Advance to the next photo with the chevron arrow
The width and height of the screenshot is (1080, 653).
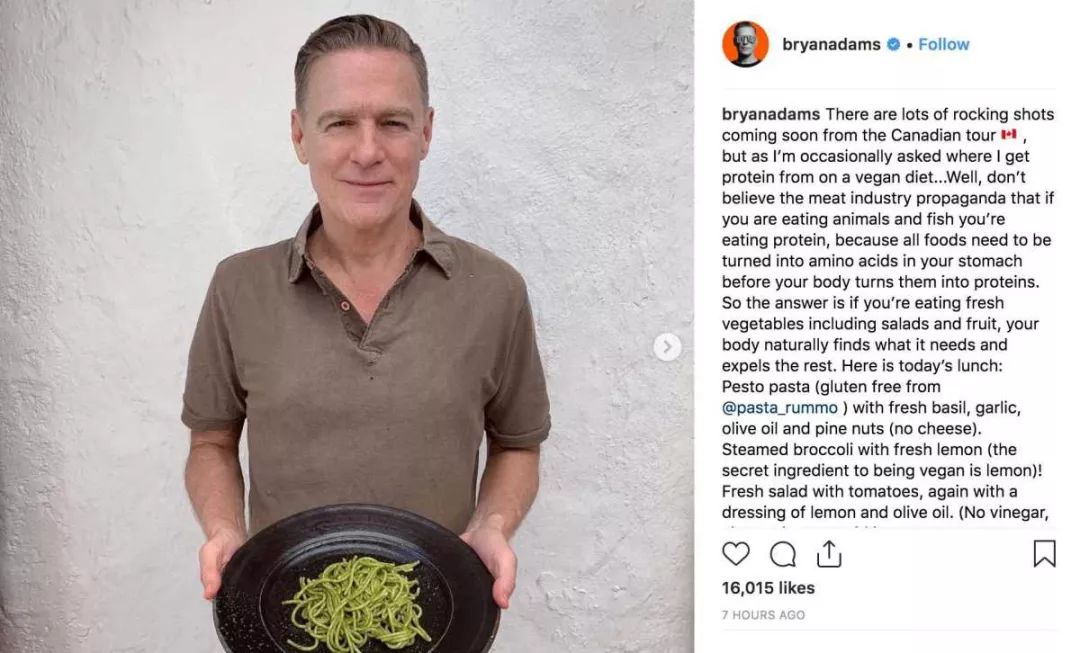(667, 346)
